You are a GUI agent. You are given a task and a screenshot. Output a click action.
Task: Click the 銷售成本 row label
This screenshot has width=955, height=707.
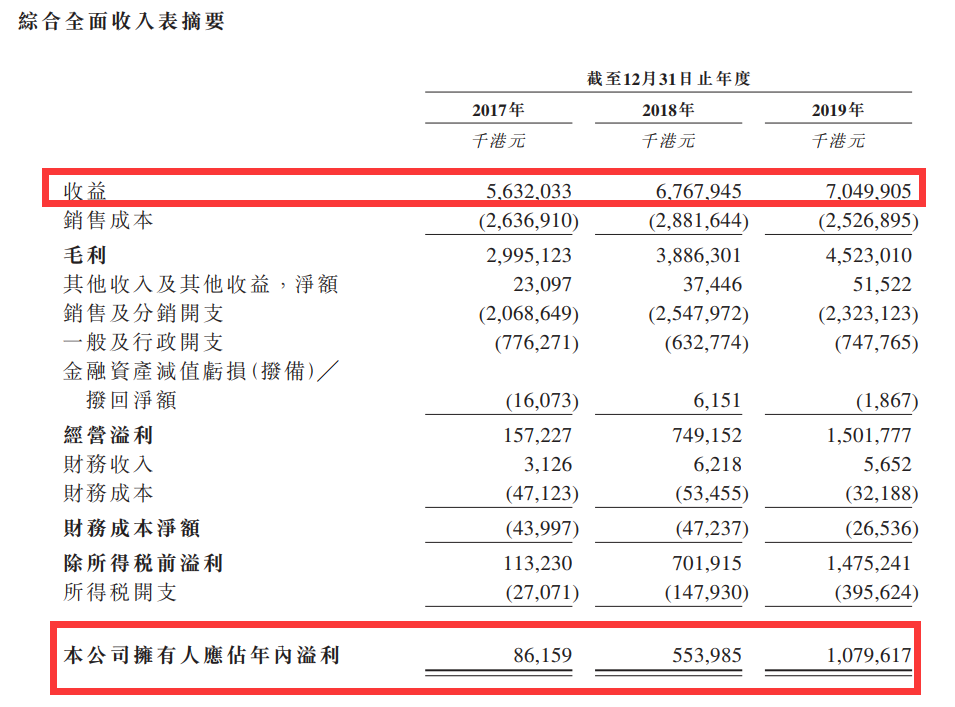(108, 220)
